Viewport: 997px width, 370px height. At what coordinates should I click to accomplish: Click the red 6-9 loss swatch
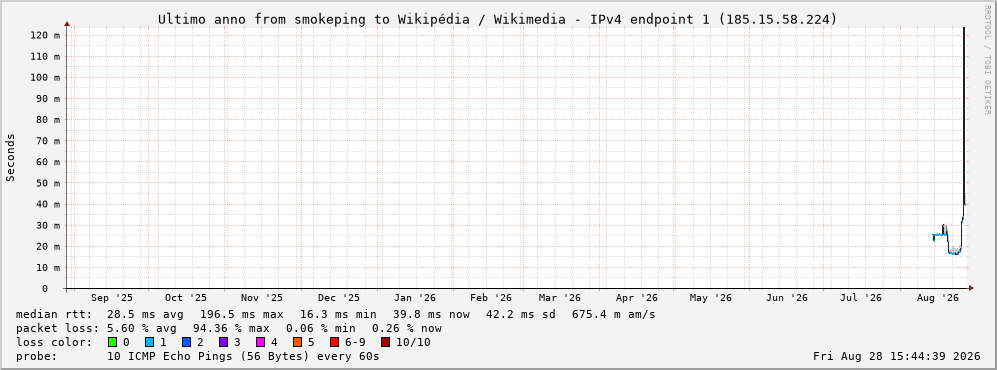(x=334, y=342)
